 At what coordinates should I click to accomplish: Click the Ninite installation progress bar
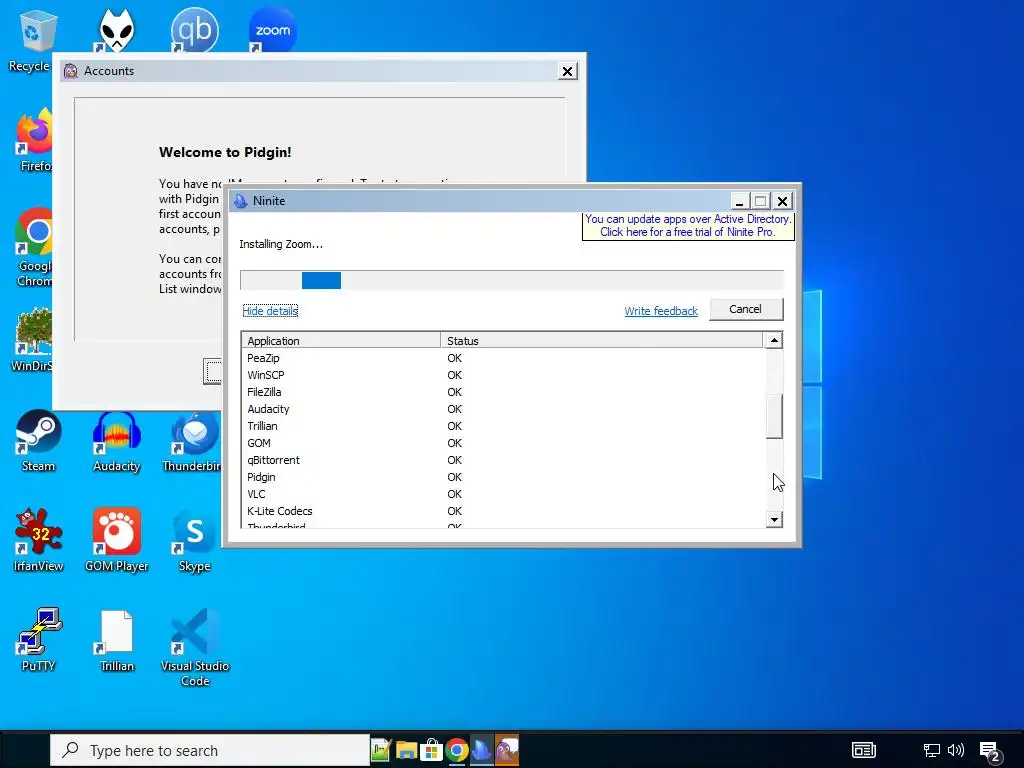pos(511,280)
